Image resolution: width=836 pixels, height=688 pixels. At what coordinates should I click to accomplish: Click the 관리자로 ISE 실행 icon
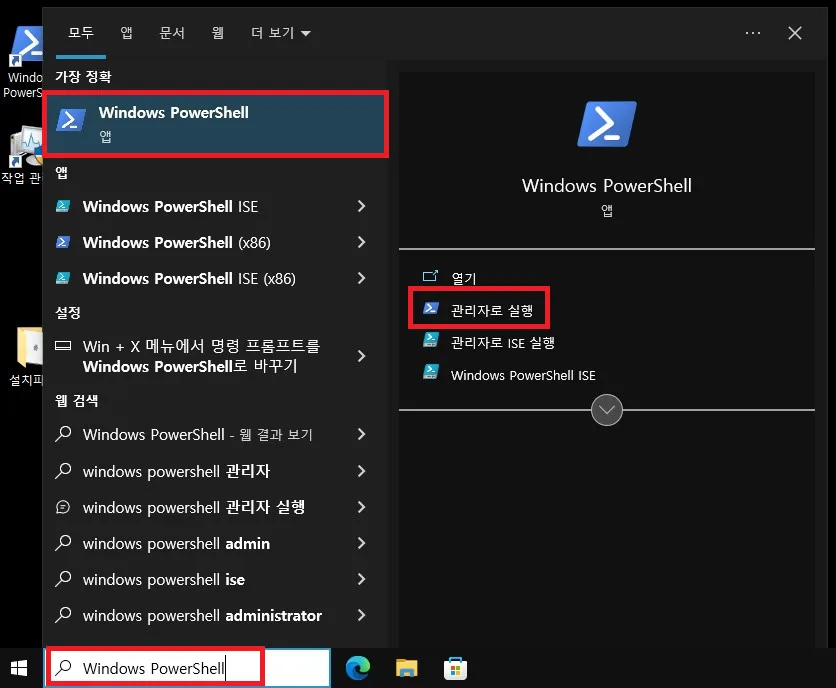click(431, 339)
